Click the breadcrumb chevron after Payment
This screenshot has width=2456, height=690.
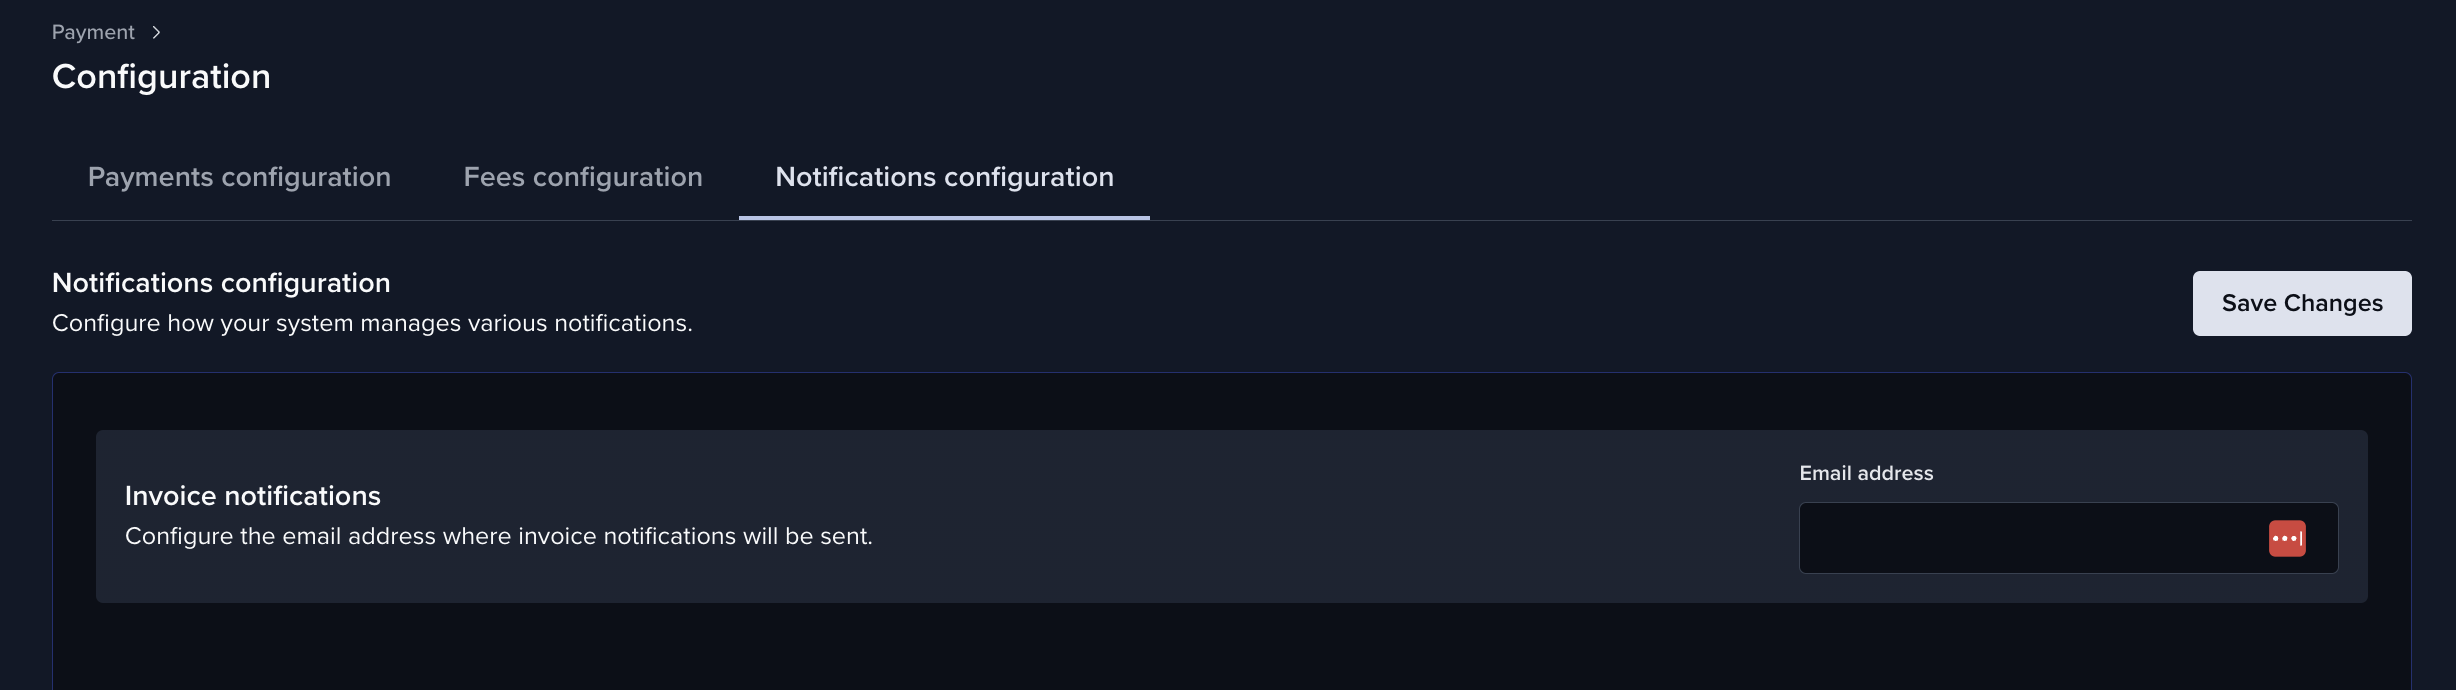[156, 32]
